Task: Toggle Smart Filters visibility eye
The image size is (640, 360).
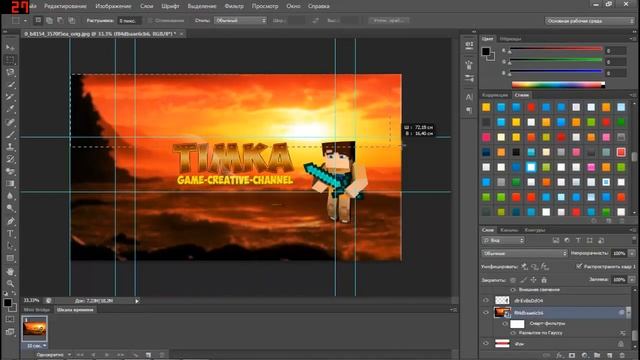Action: [x=505, y=323]
